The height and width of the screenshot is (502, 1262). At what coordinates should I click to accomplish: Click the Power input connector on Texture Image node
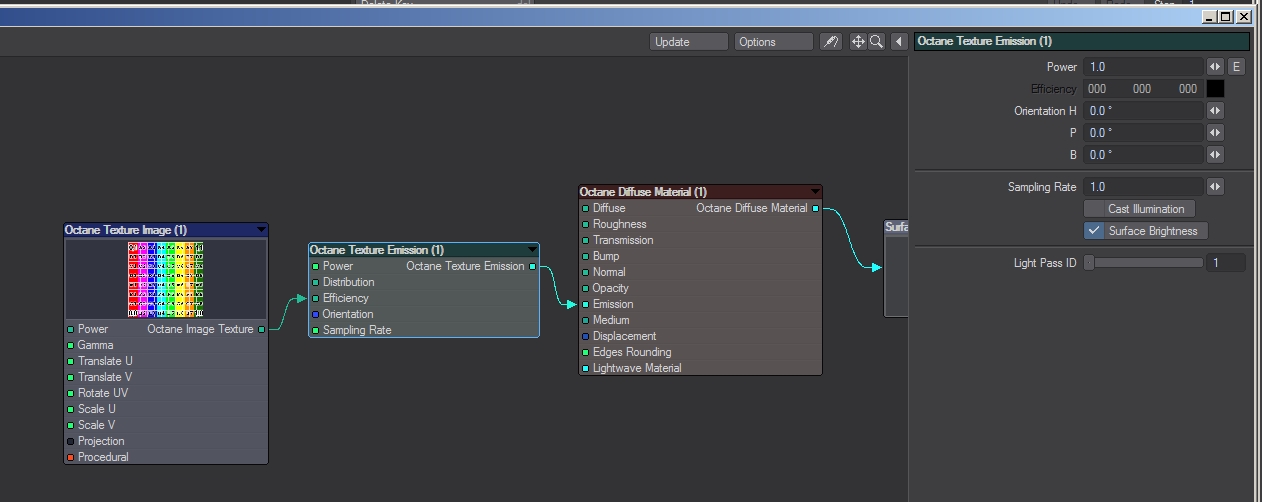tap(71, 329)
